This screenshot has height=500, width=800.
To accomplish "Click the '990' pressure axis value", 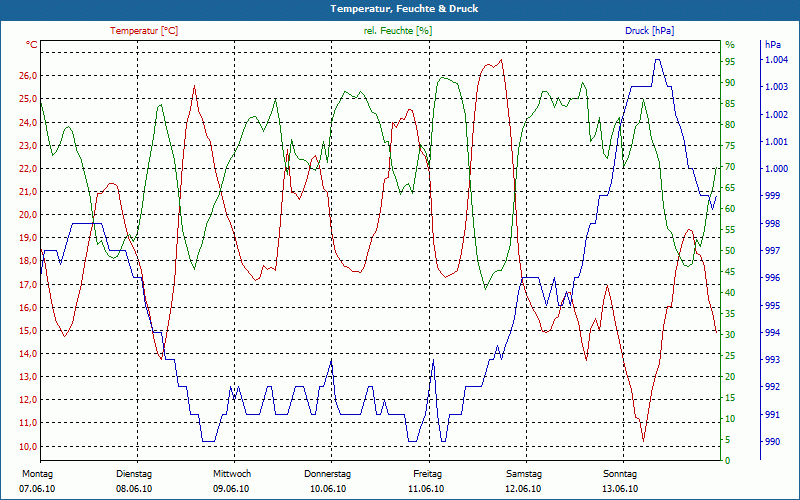I will (x=771, y=441).
